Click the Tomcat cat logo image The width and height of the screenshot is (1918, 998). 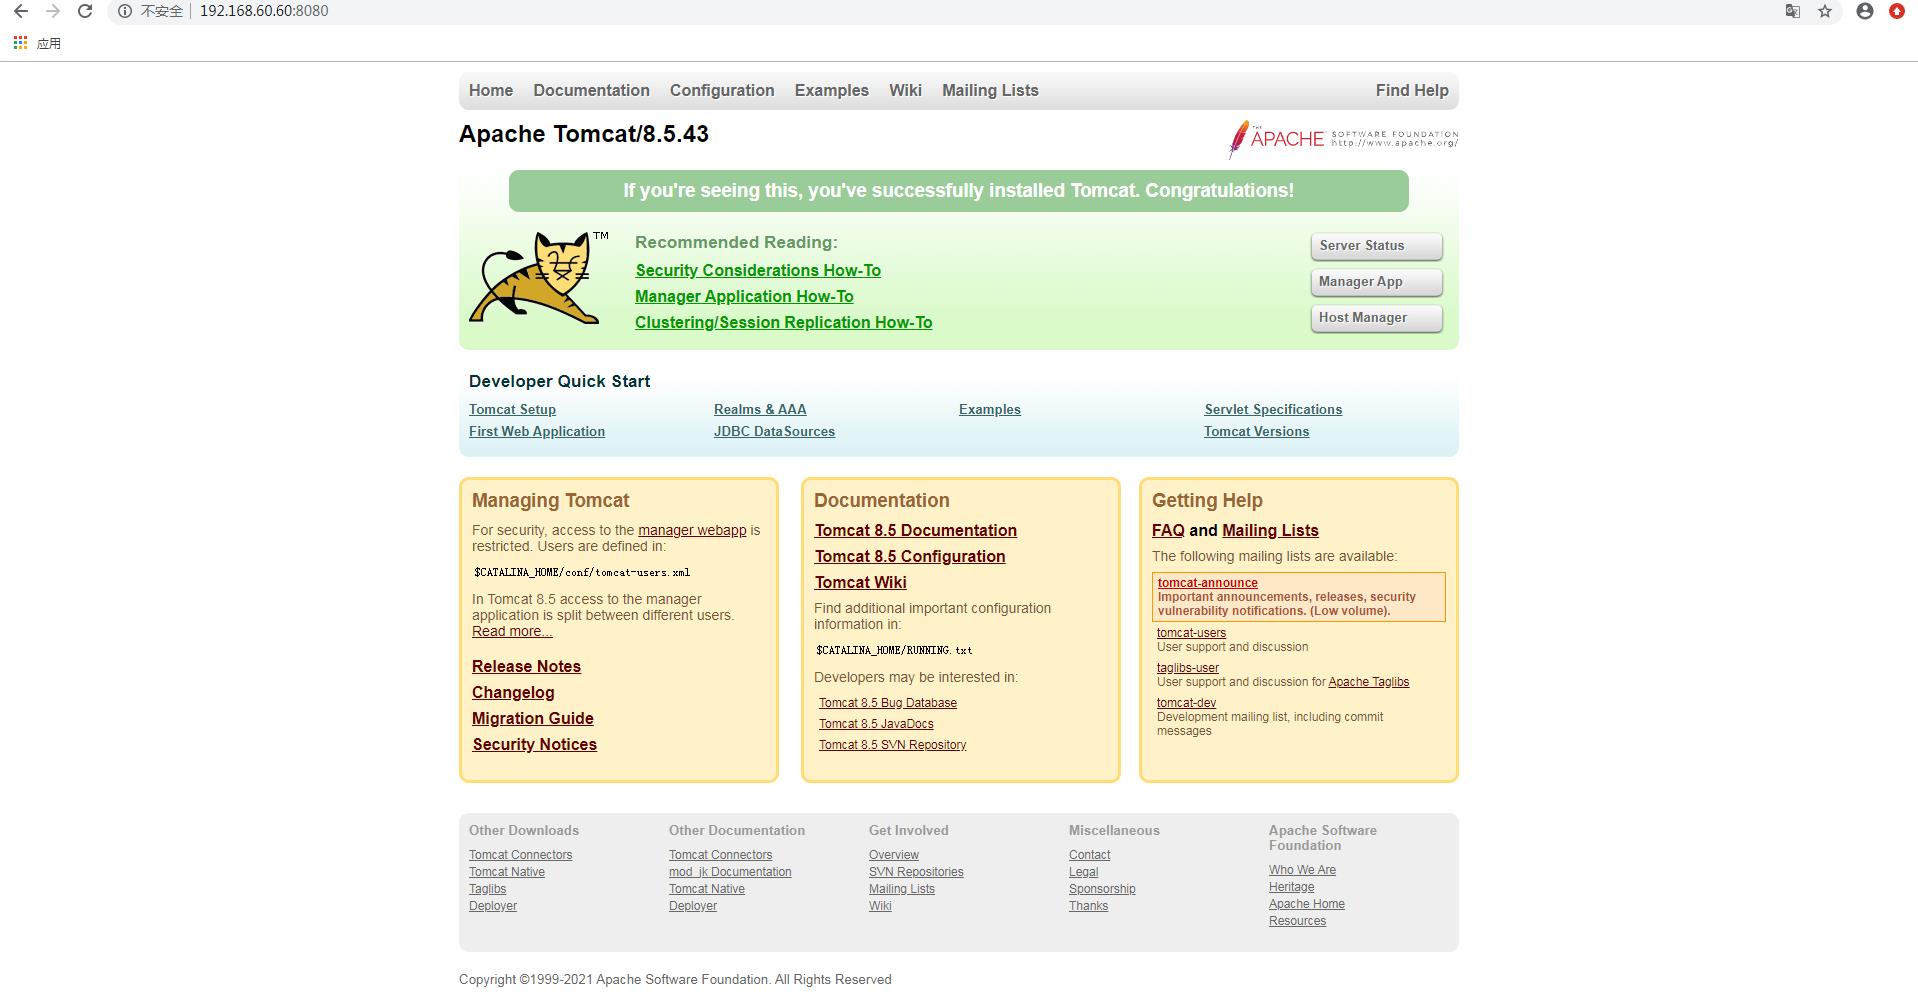[x=538, y=277]
